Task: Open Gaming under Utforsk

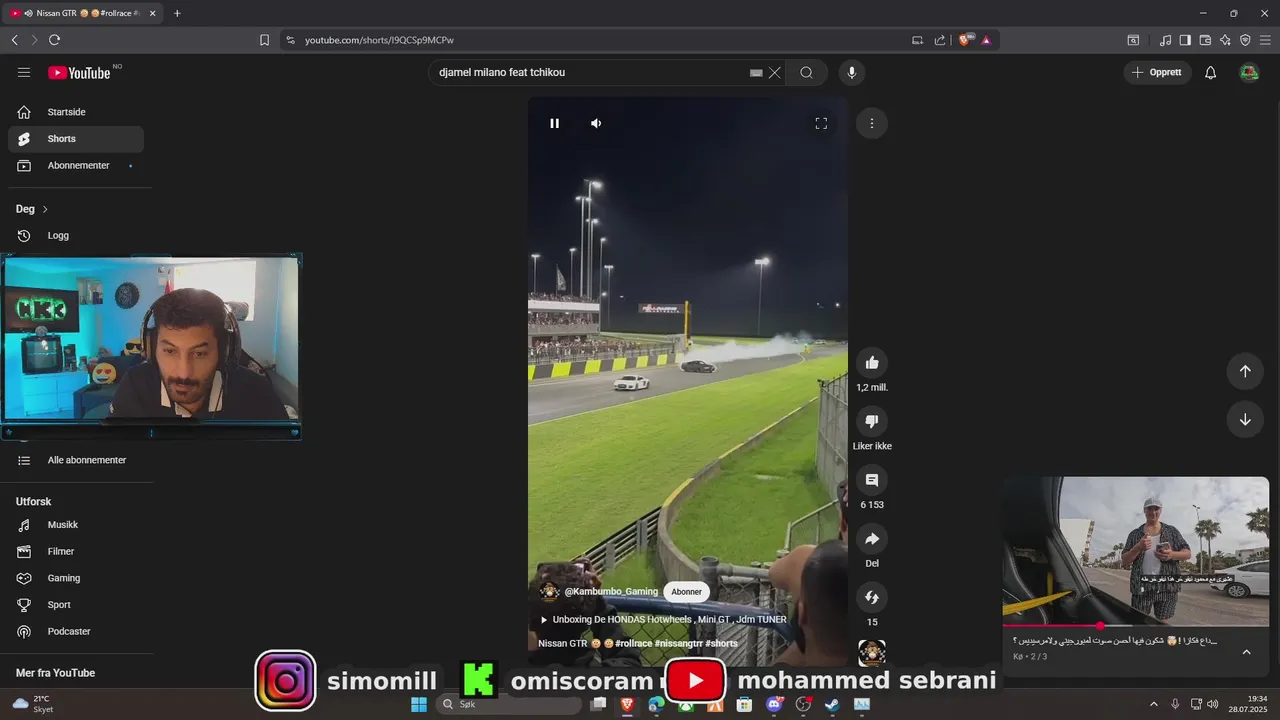Action: point(76,578)
